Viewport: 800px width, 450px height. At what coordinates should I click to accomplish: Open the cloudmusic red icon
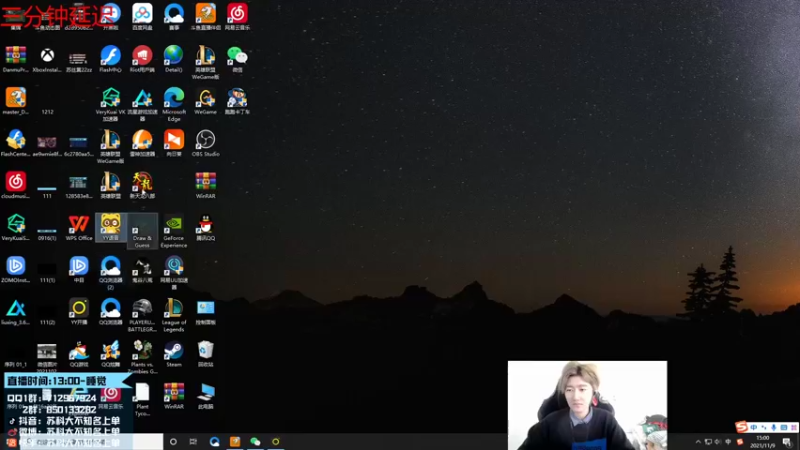(x=15, y=185)
